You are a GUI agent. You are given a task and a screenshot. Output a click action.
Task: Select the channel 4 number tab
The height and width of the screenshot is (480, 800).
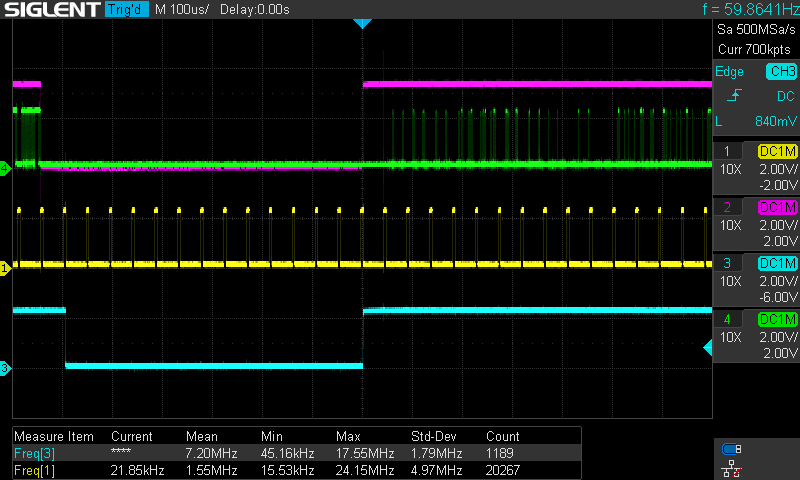727,319
